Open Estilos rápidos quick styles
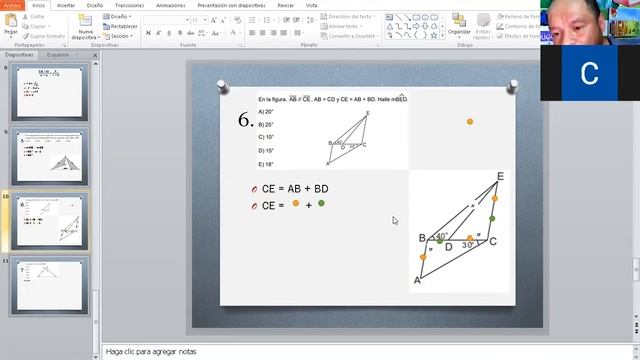Screen dimensions: 640x360 click(x=483, y=27)
